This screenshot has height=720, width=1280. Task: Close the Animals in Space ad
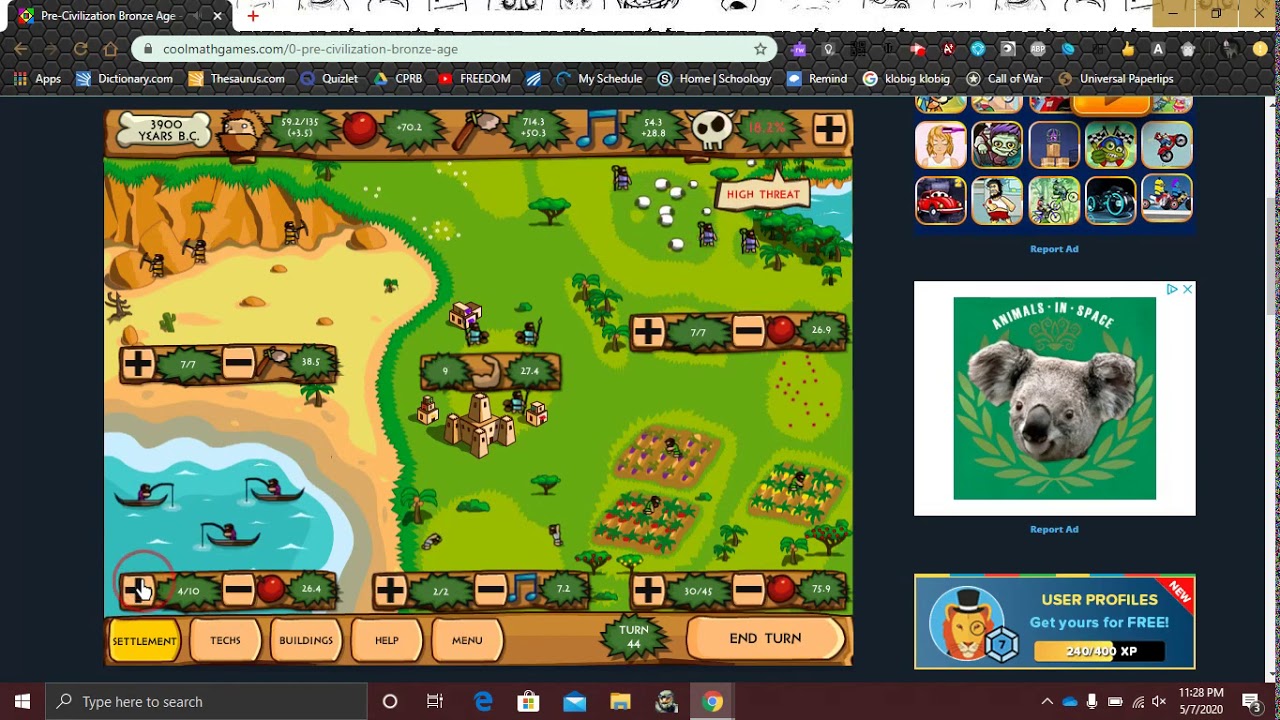(x=1187, y=289)
